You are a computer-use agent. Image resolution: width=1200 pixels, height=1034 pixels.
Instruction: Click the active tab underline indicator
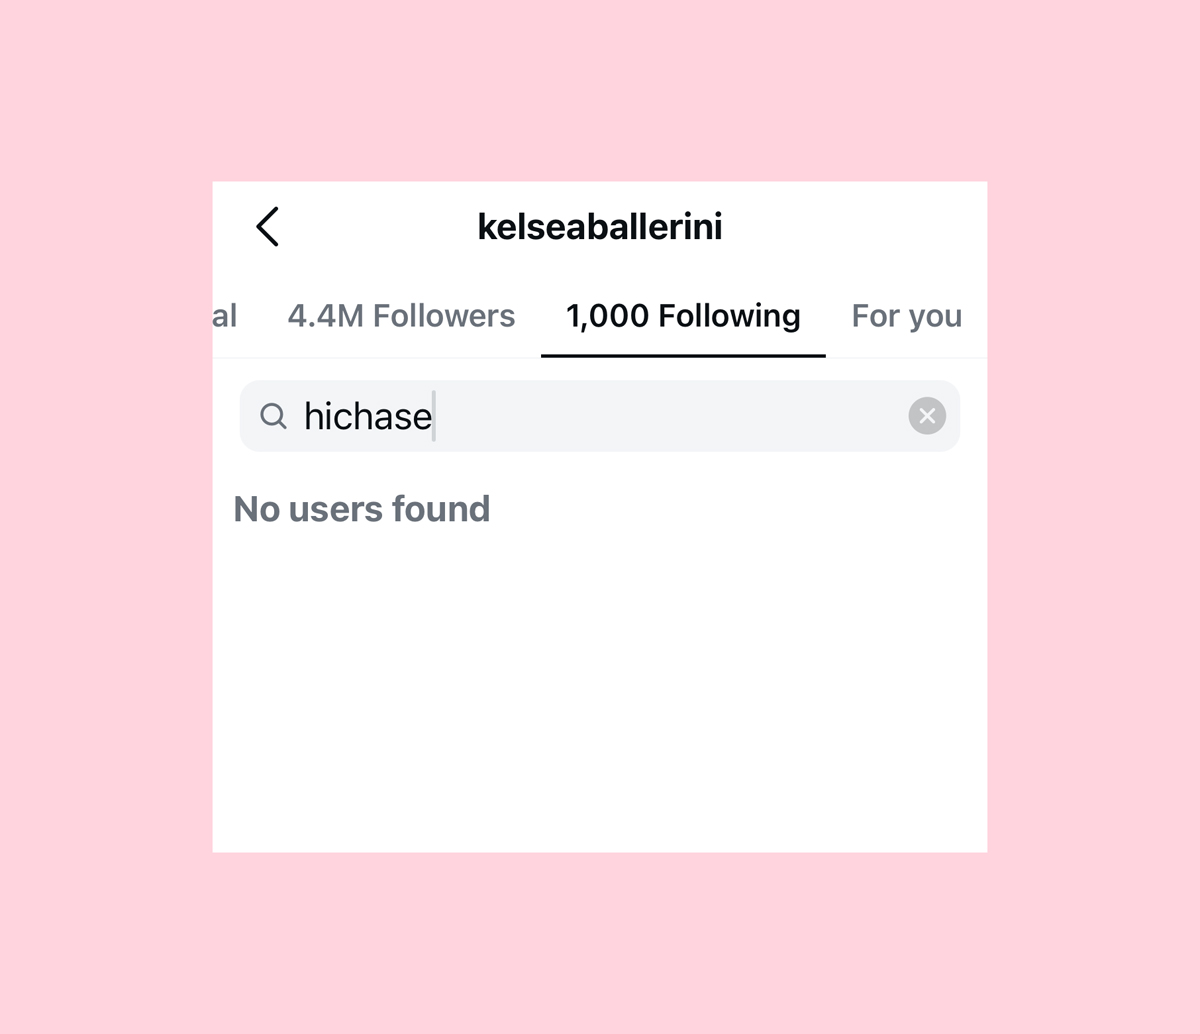pos(682,353)
